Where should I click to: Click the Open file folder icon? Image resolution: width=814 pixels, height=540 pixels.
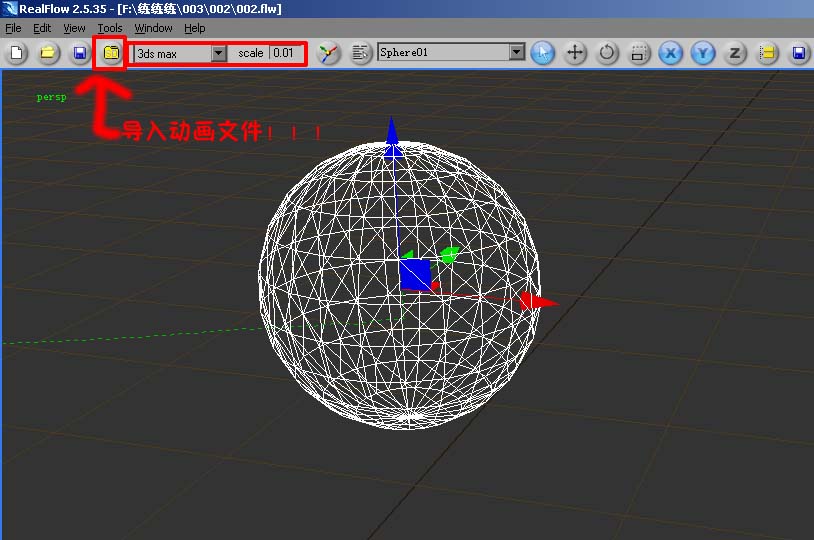pyautogui.click(x=48, y=53)
